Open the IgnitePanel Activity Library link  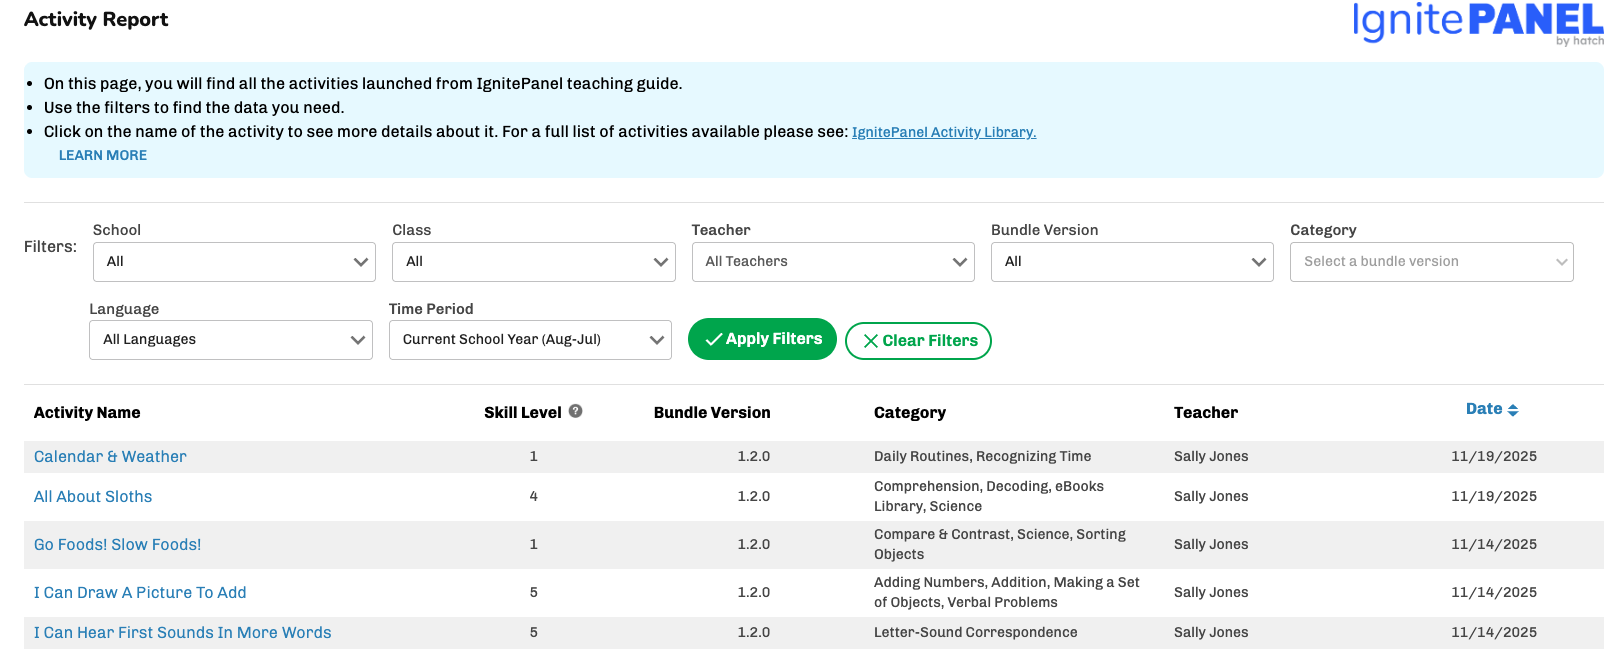(x=944, y=132)
